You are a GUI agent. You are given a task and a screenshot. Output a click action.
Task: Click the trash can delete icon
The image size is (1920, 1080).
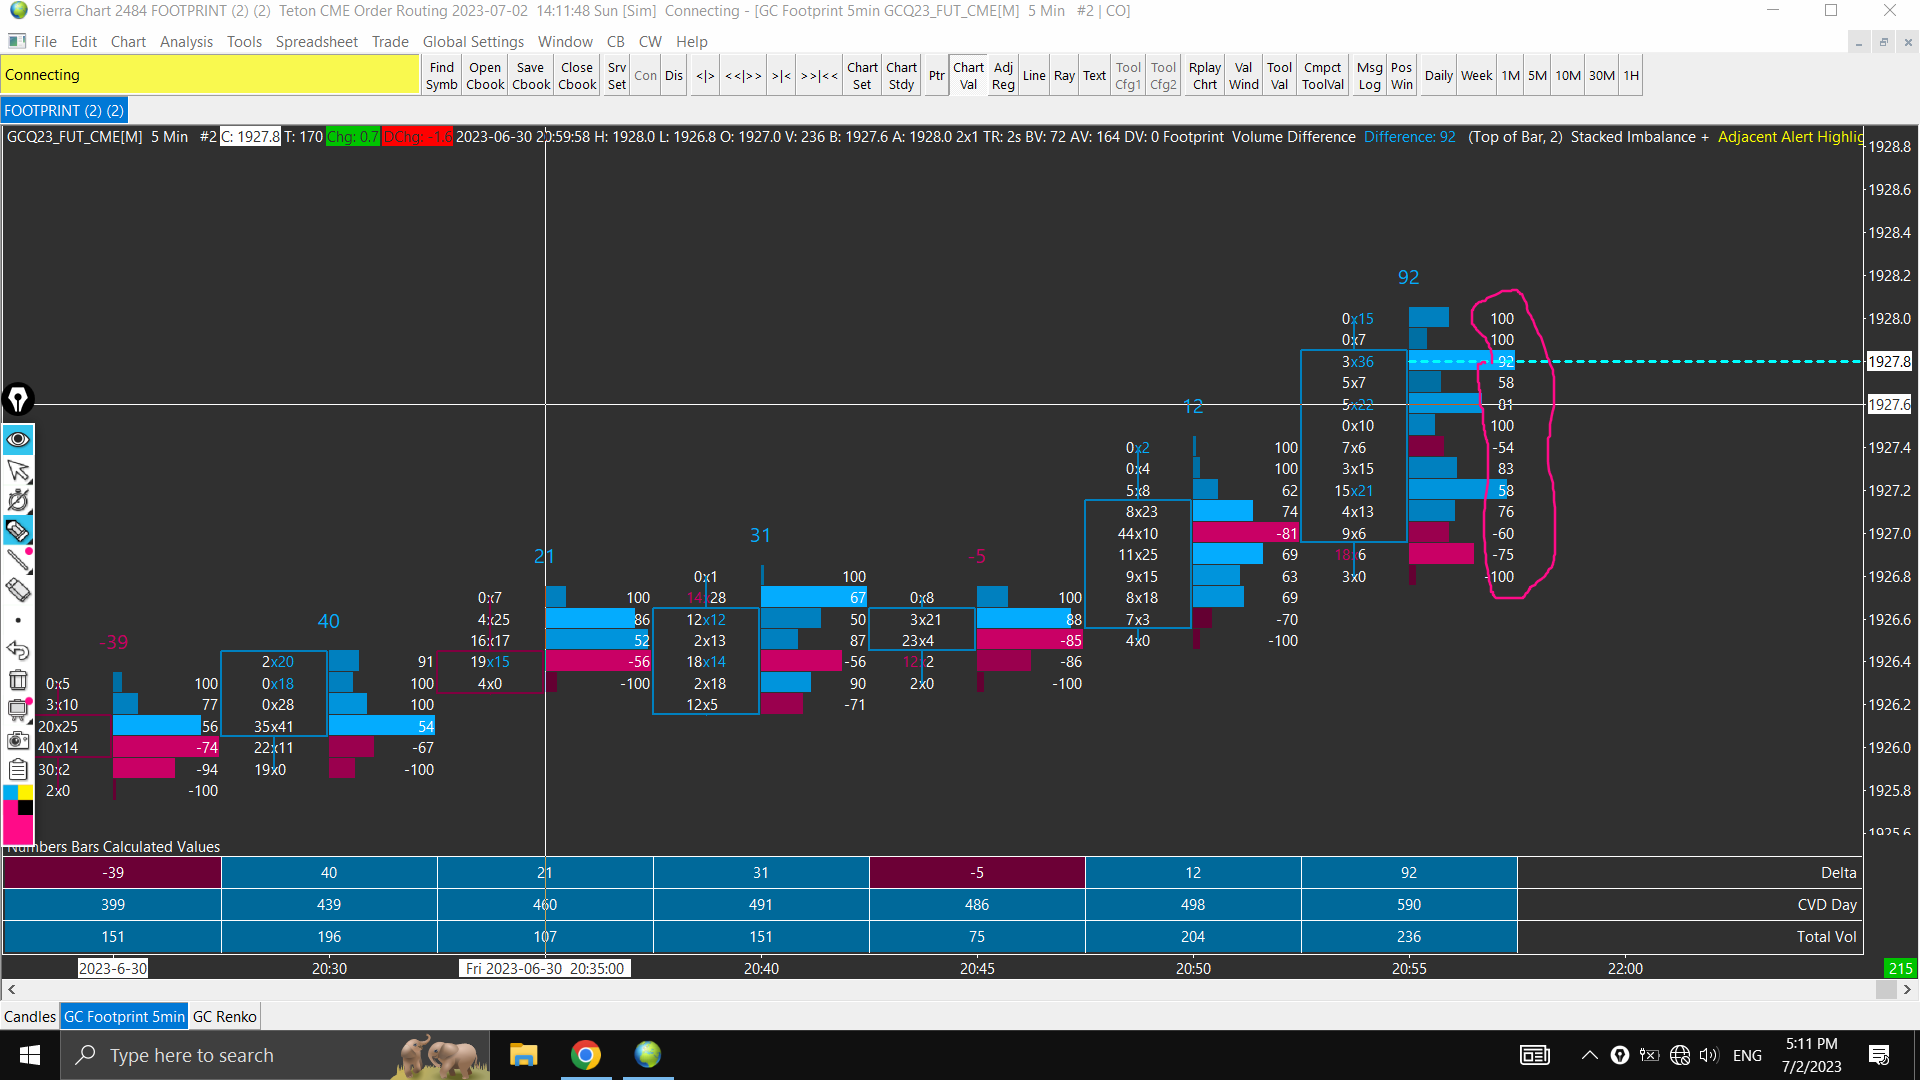18,680
